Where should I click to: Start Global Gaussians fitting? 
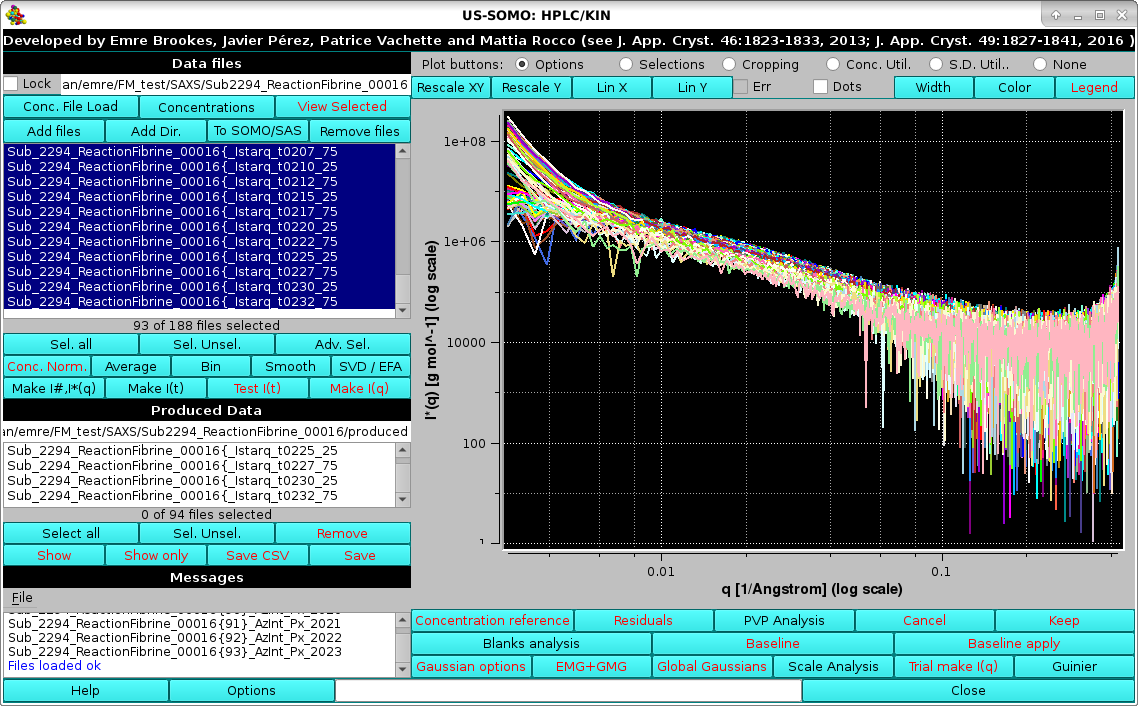pos(712,666)
